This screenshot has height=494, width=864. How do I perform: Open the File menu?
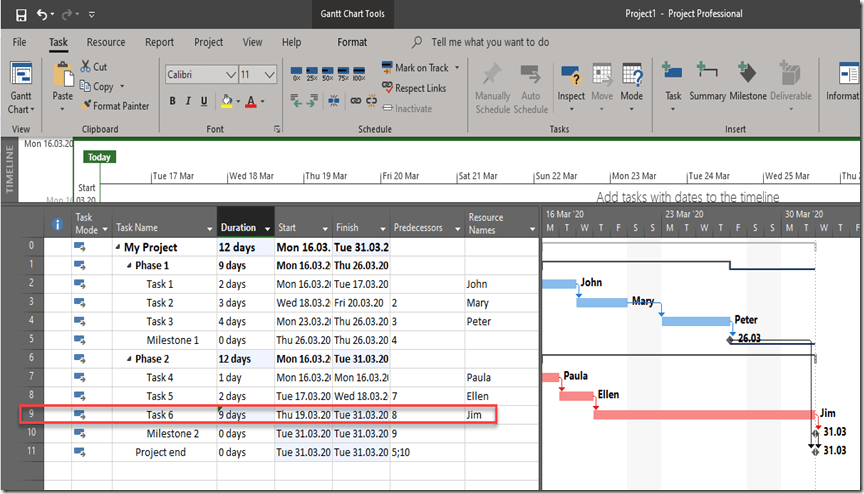(19, 42)
